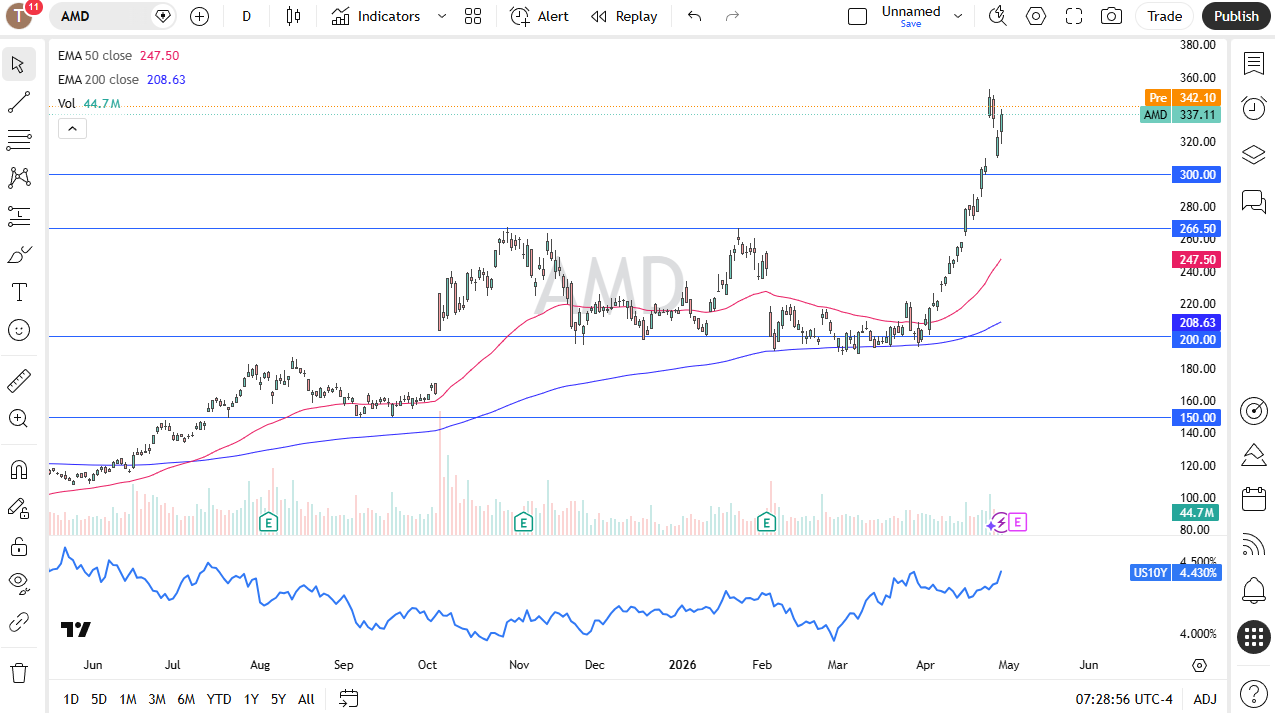Image resolution: width=1275 pixels, height=713 pixels.
Task: Change the D chart interval
Action: (x=246, y=16)
